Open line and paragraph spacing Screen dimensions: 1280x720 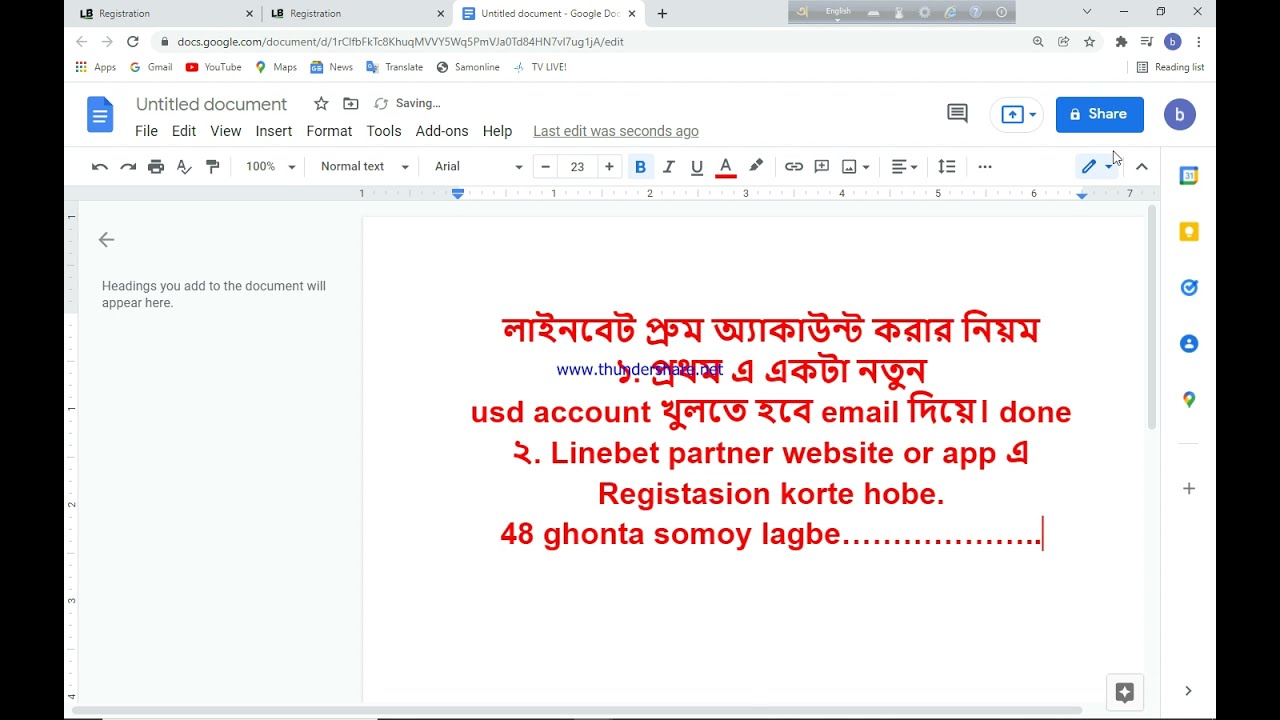pyautogui.click(x=947, y=167)
